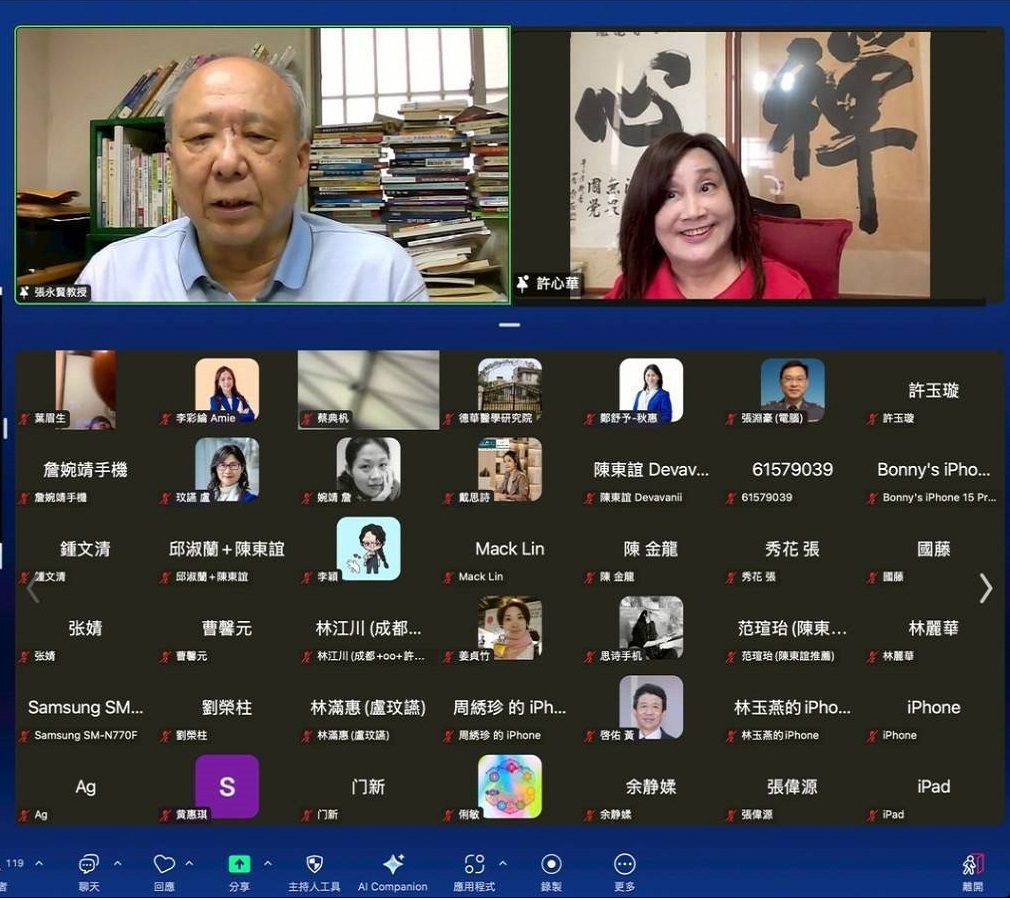
Task: Click muted mic icon next to 許玉璇
Action: [x=872, y=419]
